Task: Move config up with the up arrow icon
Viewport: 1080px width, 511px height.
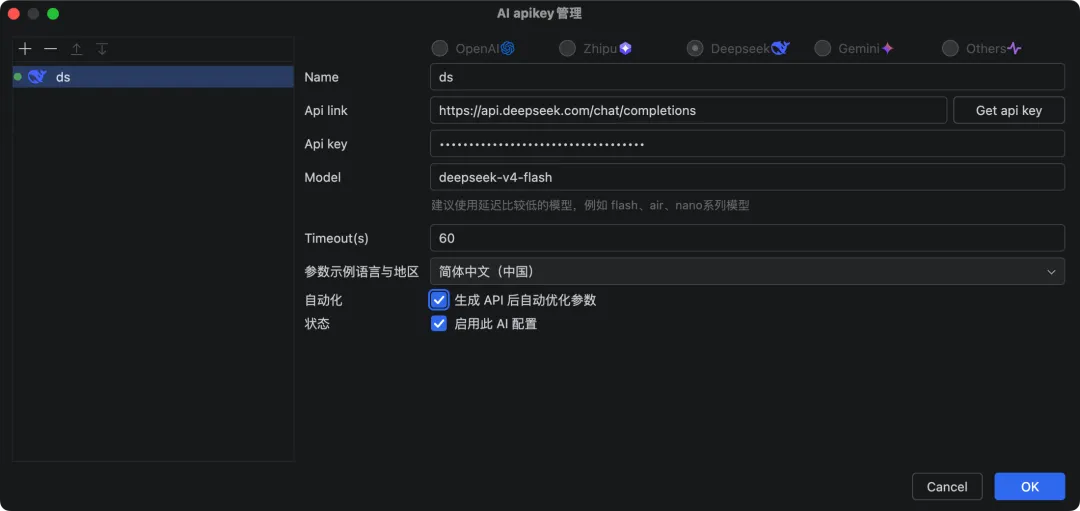Action: pos(76,49)
